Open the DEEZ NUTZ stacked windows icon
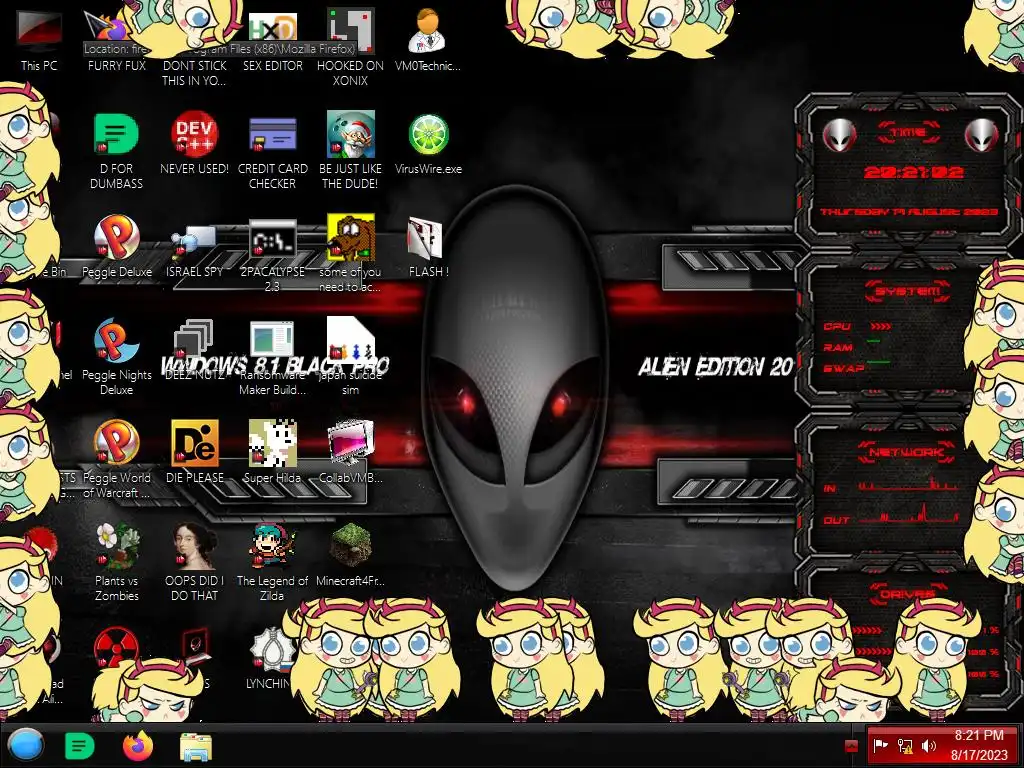The width and height of the screenshot is (1024, 768). tap(194, 349)
